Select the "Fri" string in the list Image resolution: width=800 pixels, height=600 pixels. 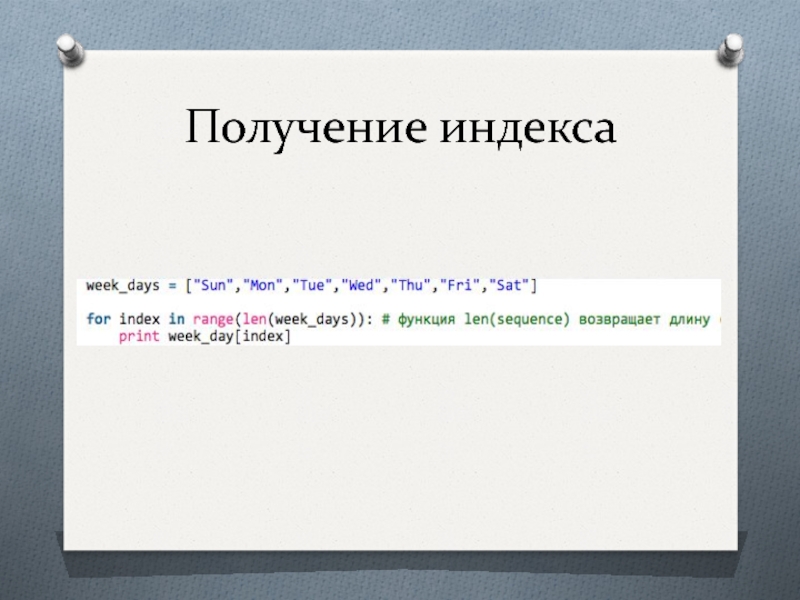point(458,286)
